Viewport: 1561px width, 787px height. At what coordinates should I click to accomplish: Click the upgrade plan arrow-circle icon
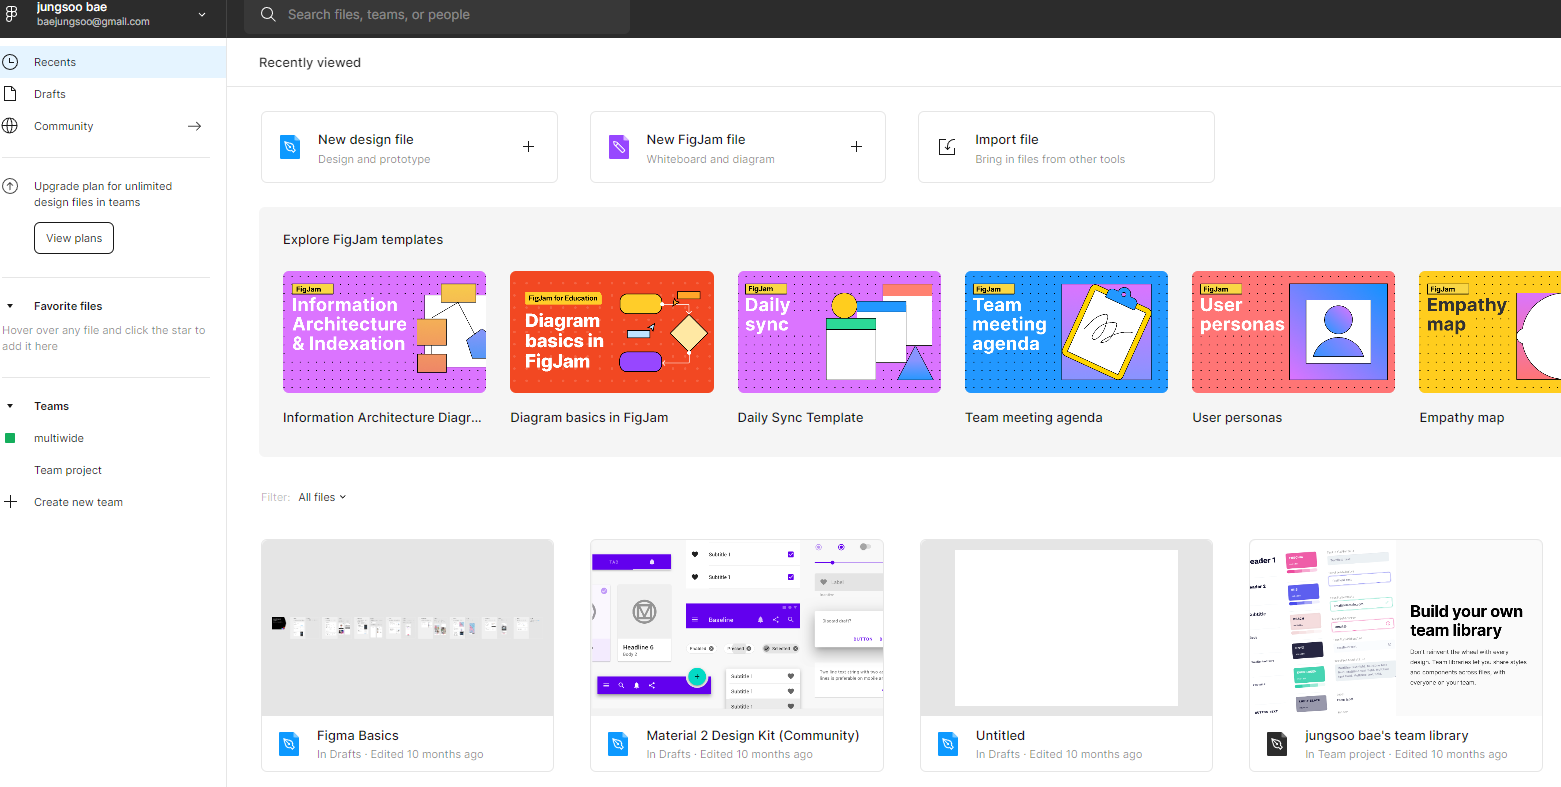10,186
